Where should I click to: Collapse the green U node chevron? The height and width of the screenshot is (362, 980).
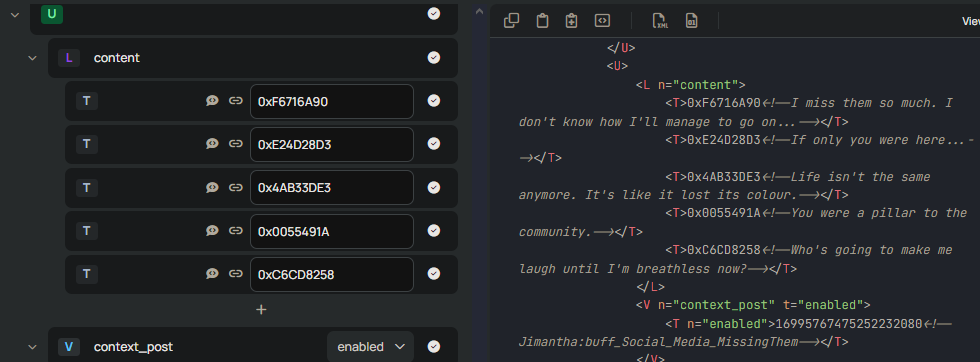coord(15,14)
